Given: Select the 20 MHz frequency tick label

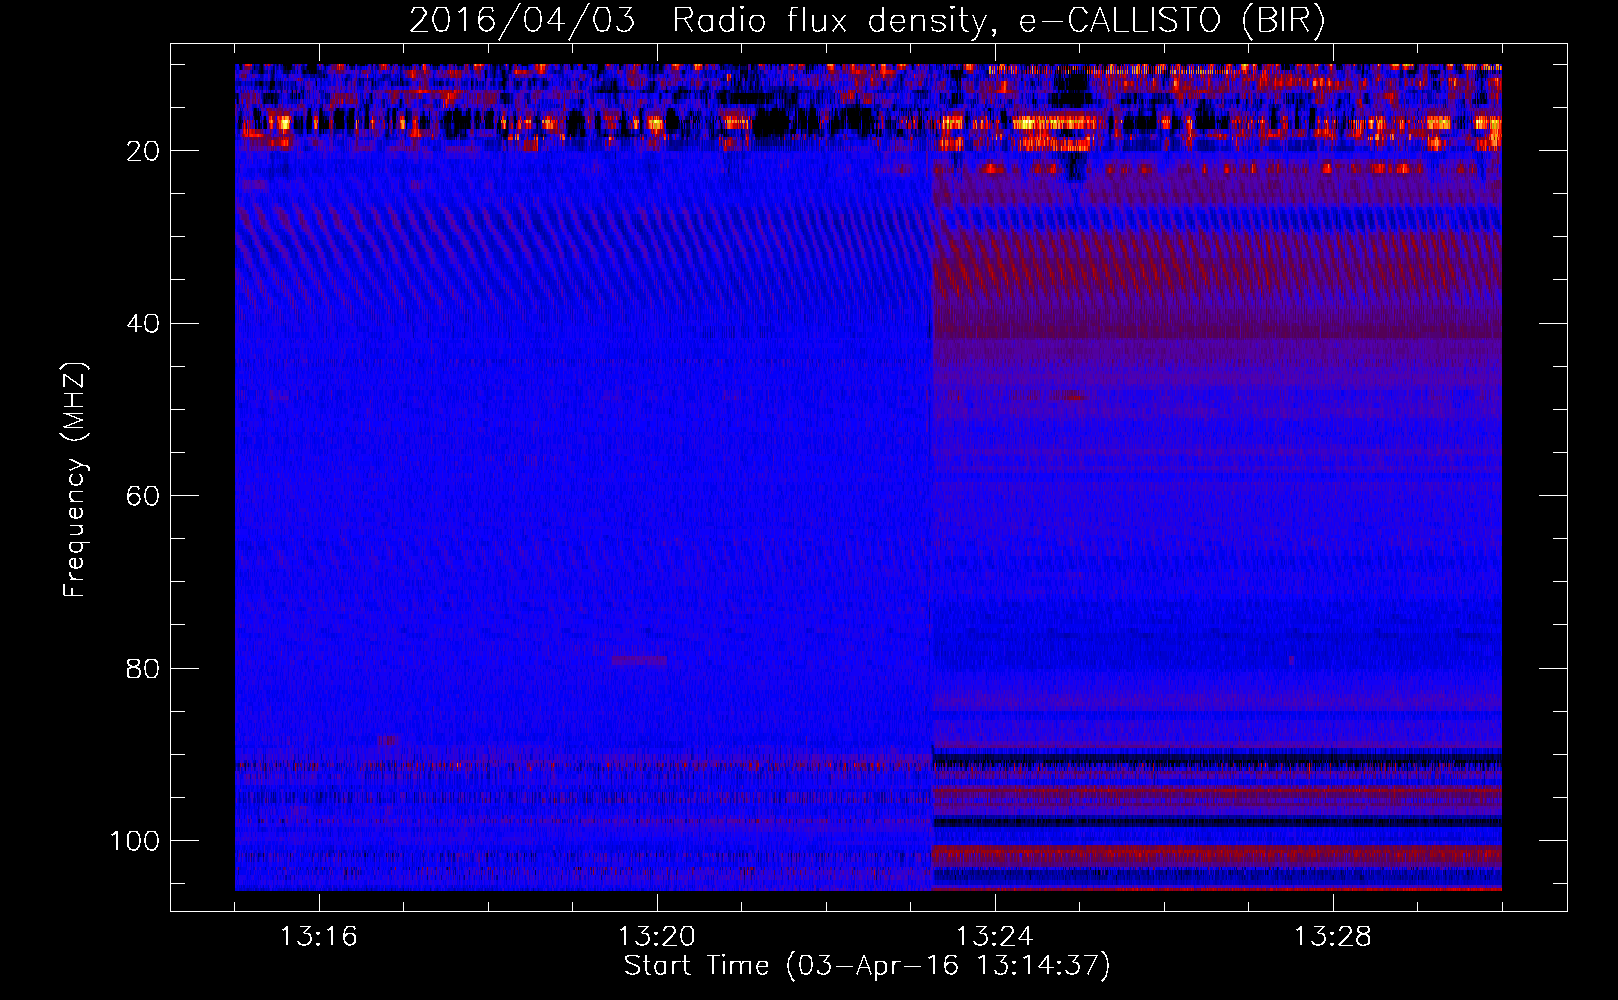Looking at the screenshot, I should tap(143, 151).
